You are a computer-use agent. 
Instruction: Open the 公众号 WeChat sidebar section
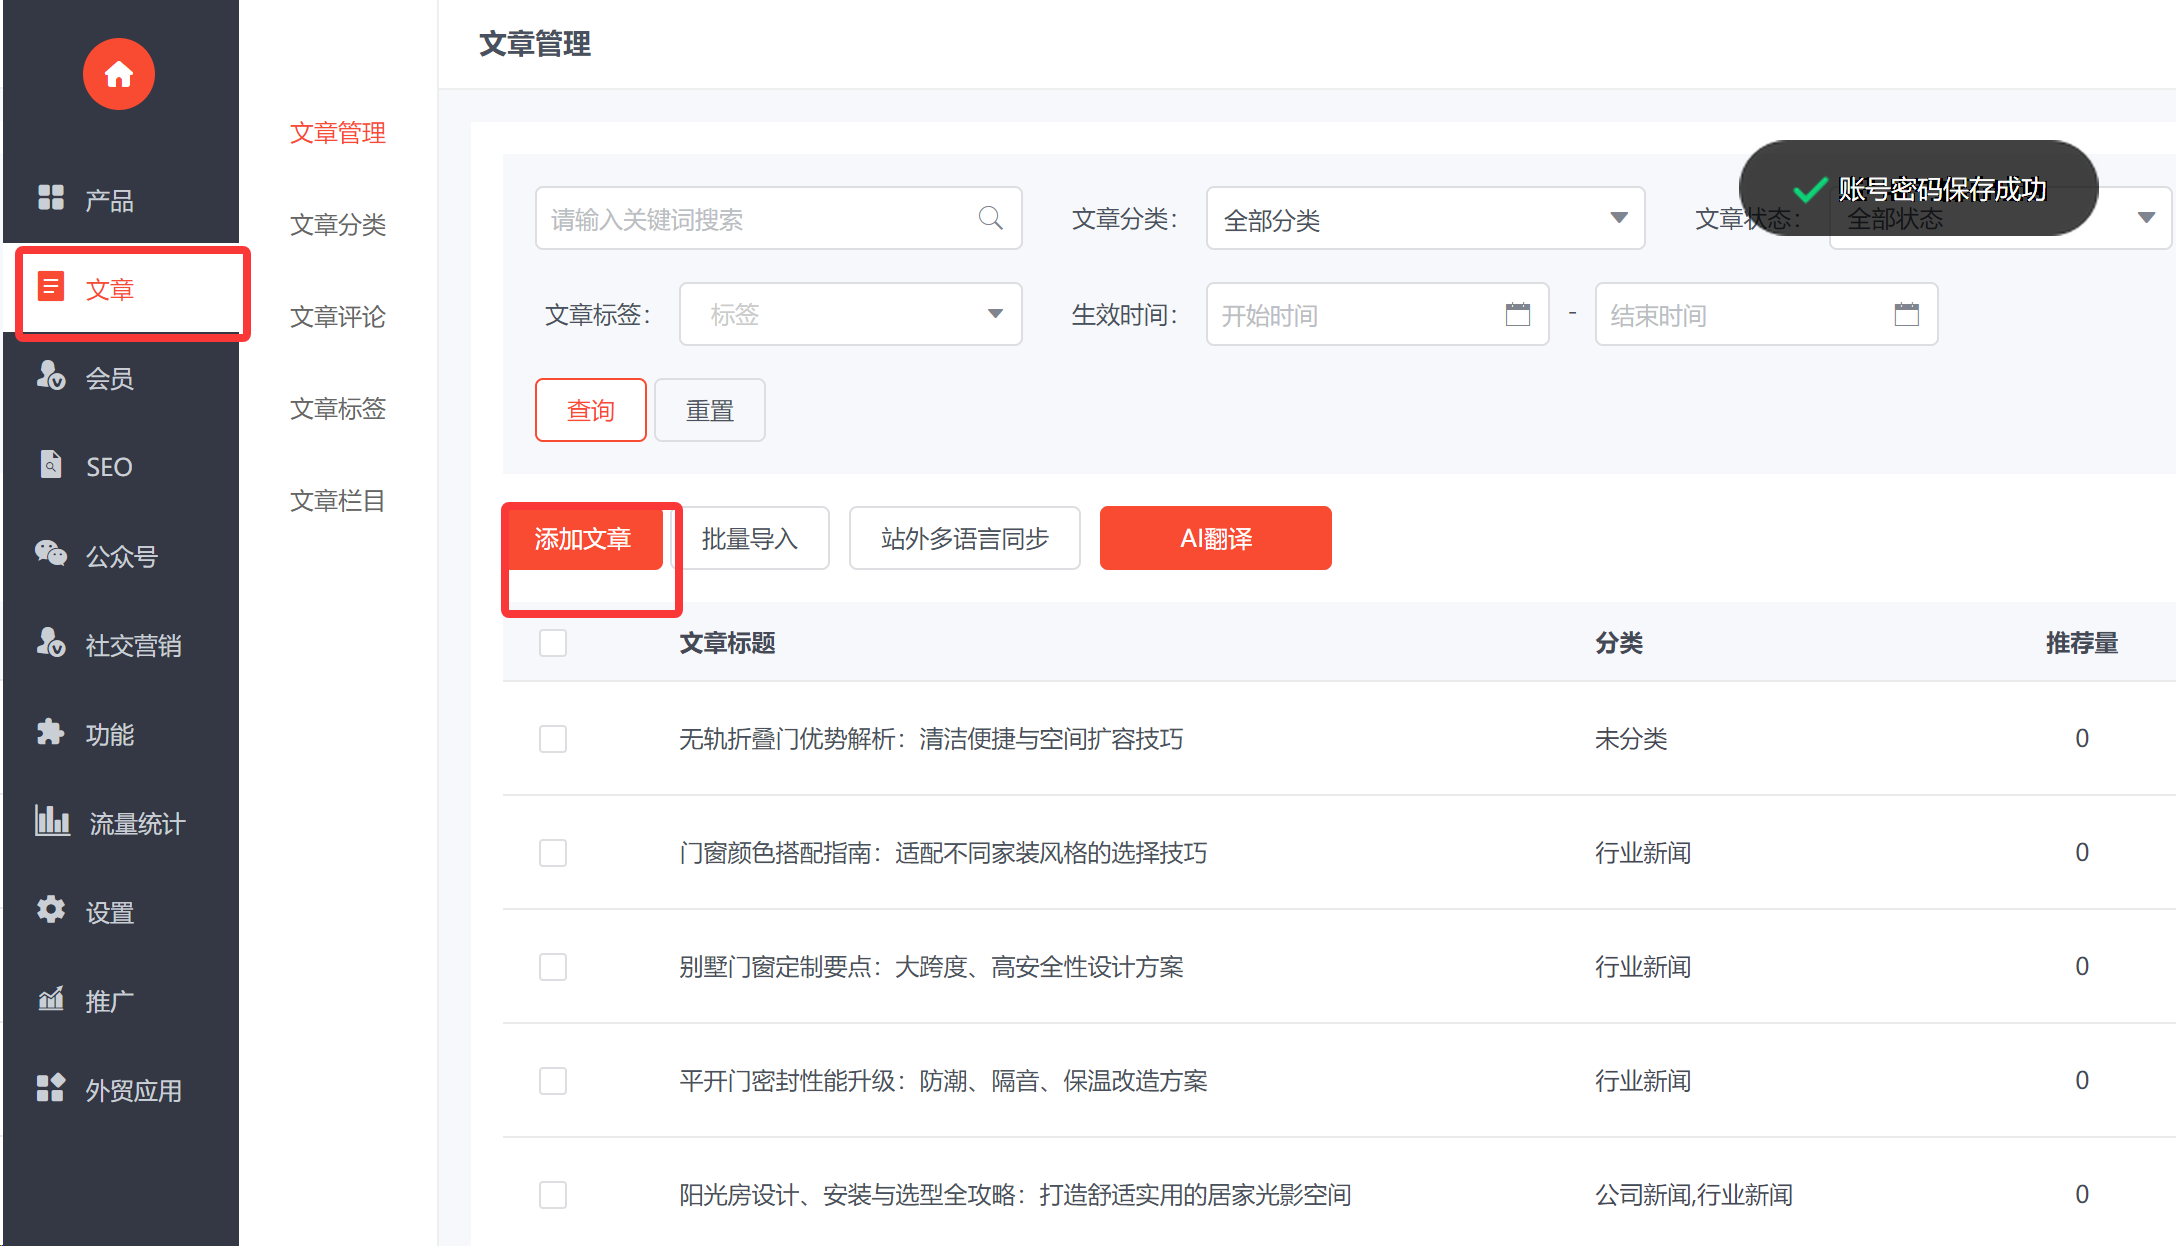point(120,556)
